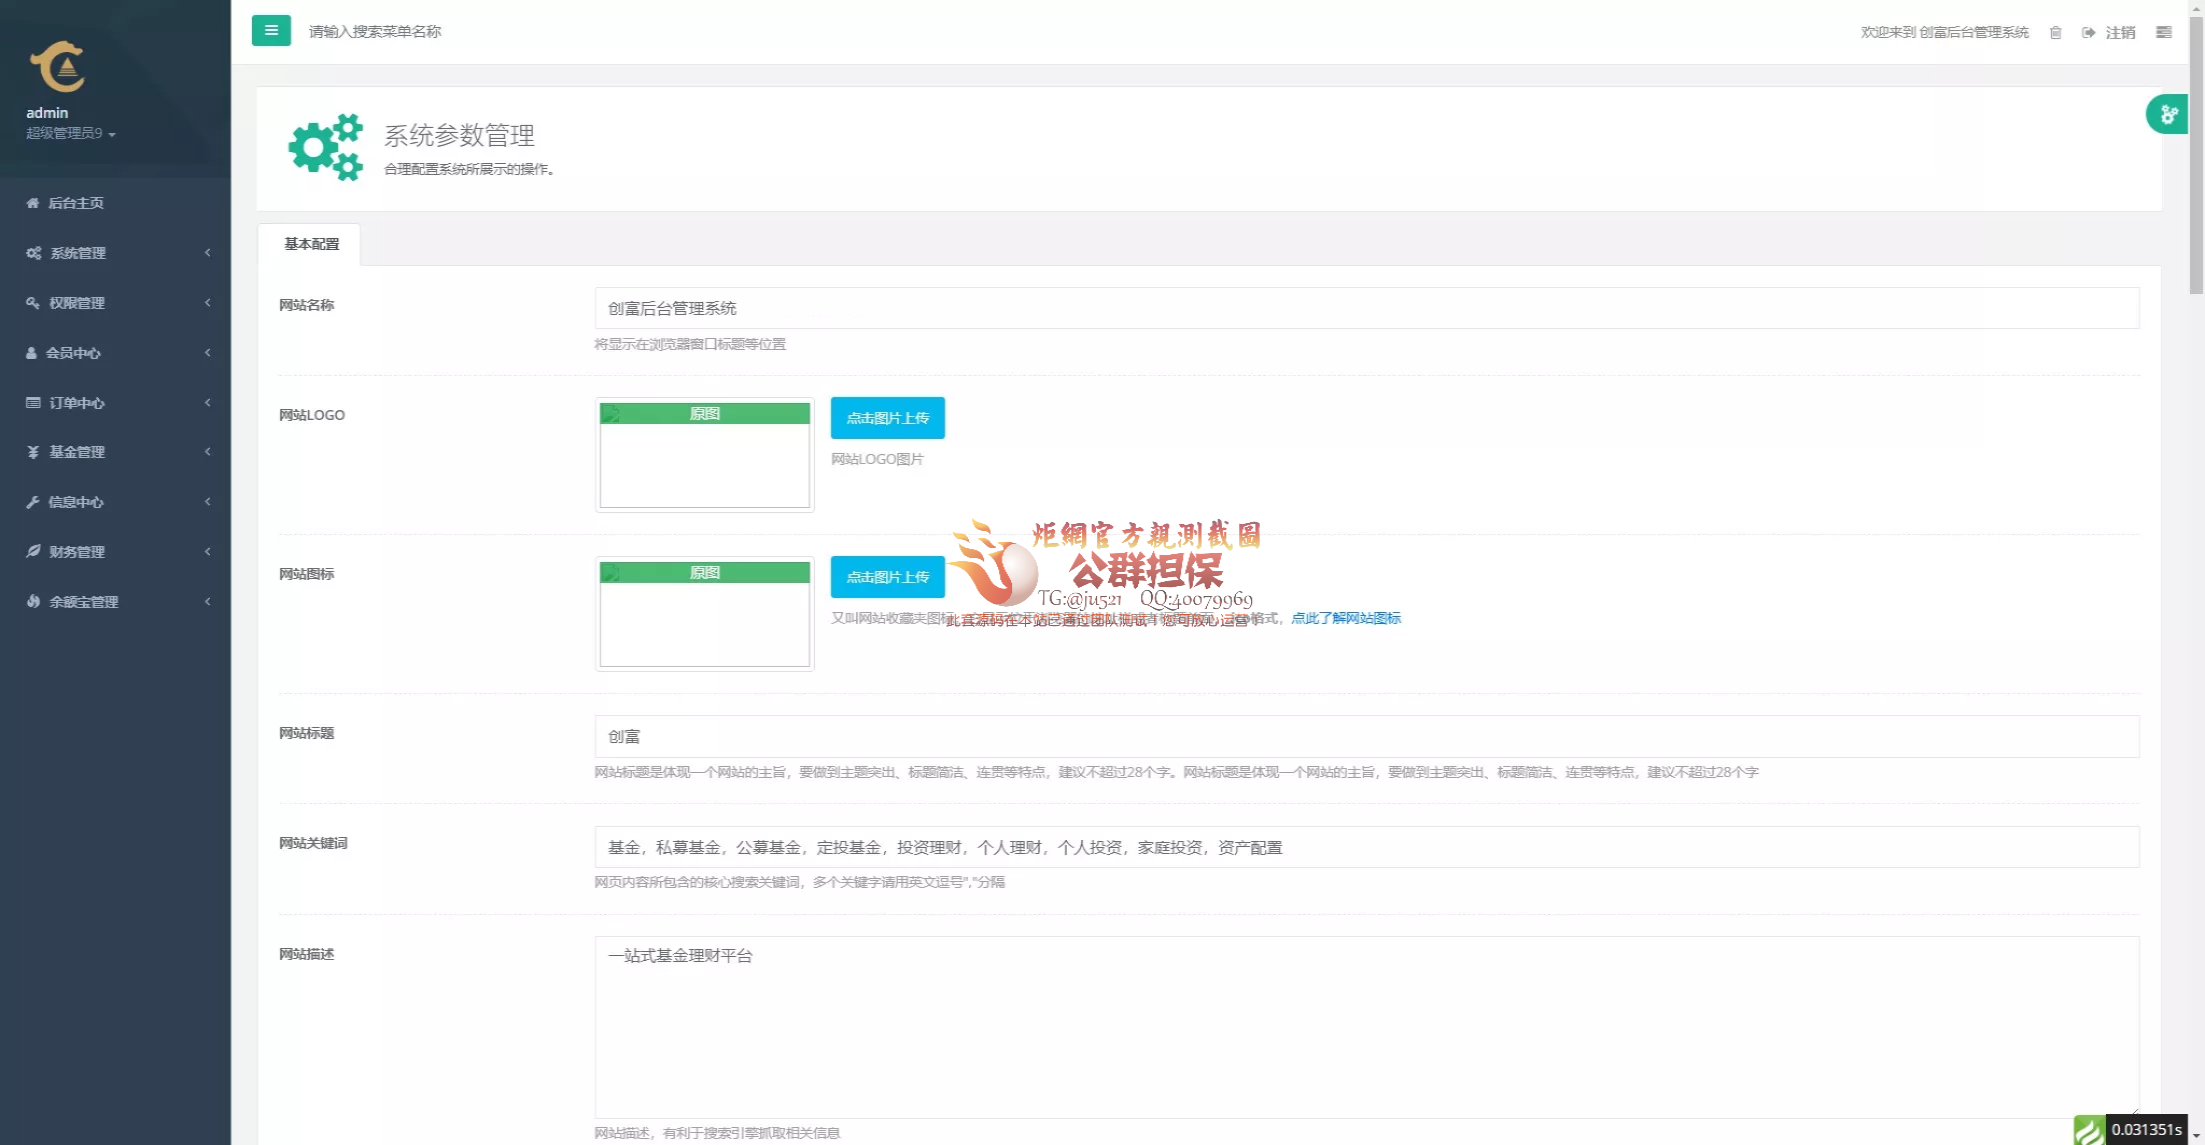Open the 超级管理员9 user dropdown
Viewport: 2205px width, 1145px height.
[x=70, y=133]
